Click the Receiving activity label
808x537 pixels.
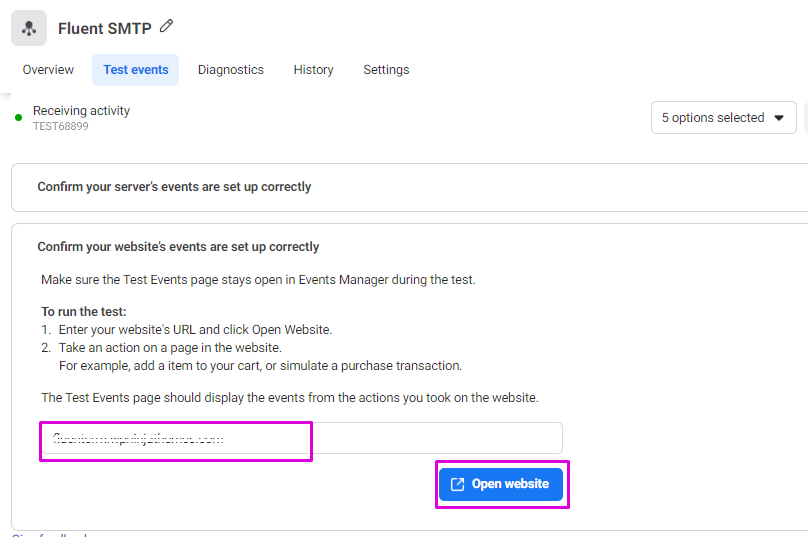[81, 111]
